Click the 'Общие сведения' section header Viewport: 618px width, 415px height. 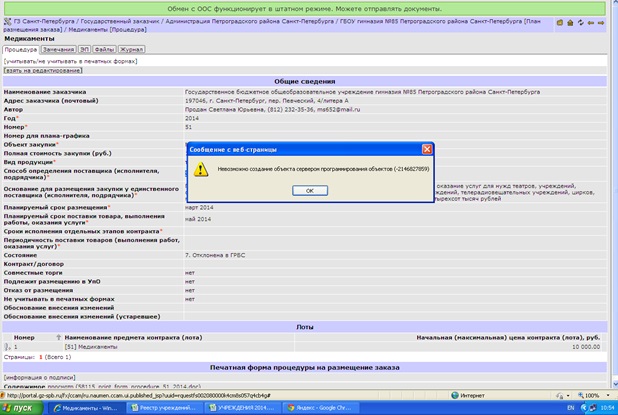pos(305,82)
